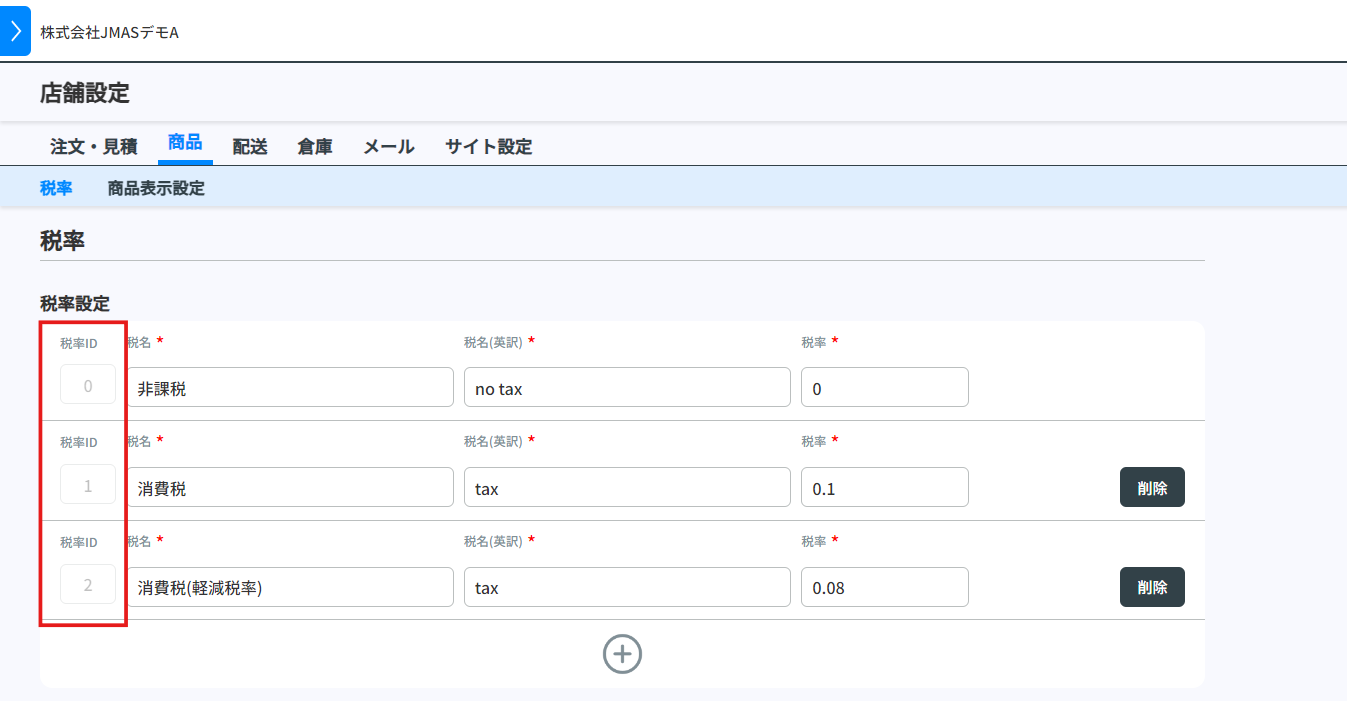This screenshot has height=701, width=1347.
Task: Focus the 'no tax' English name field
Action: (627, 388)
